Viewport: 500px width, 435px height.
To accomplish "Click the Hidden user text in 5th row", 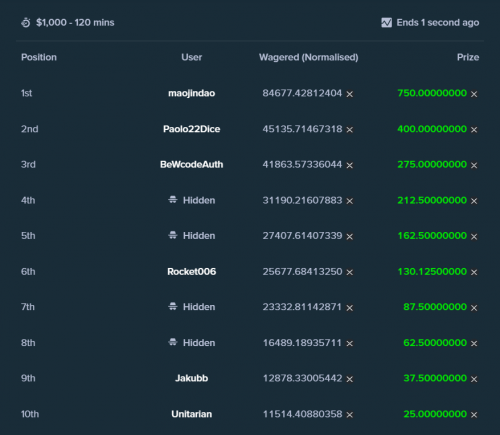I will coord(199,236).
